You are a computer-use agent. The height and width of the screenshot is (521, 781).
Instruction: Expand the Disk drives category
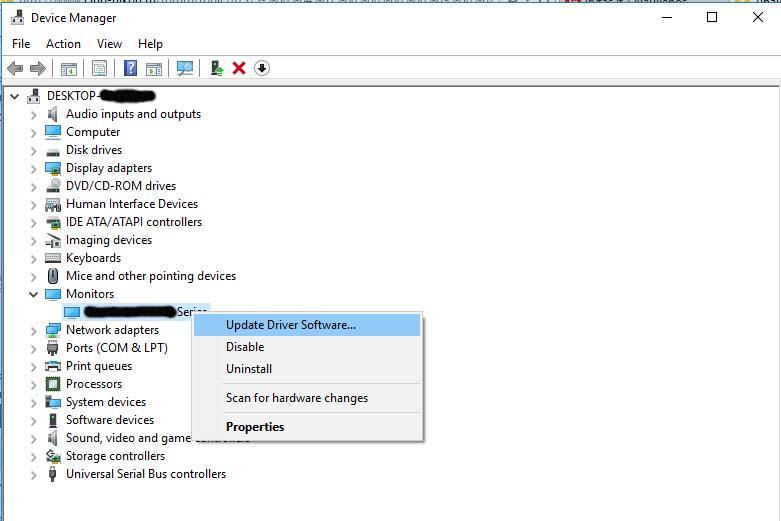click(33, 151)
